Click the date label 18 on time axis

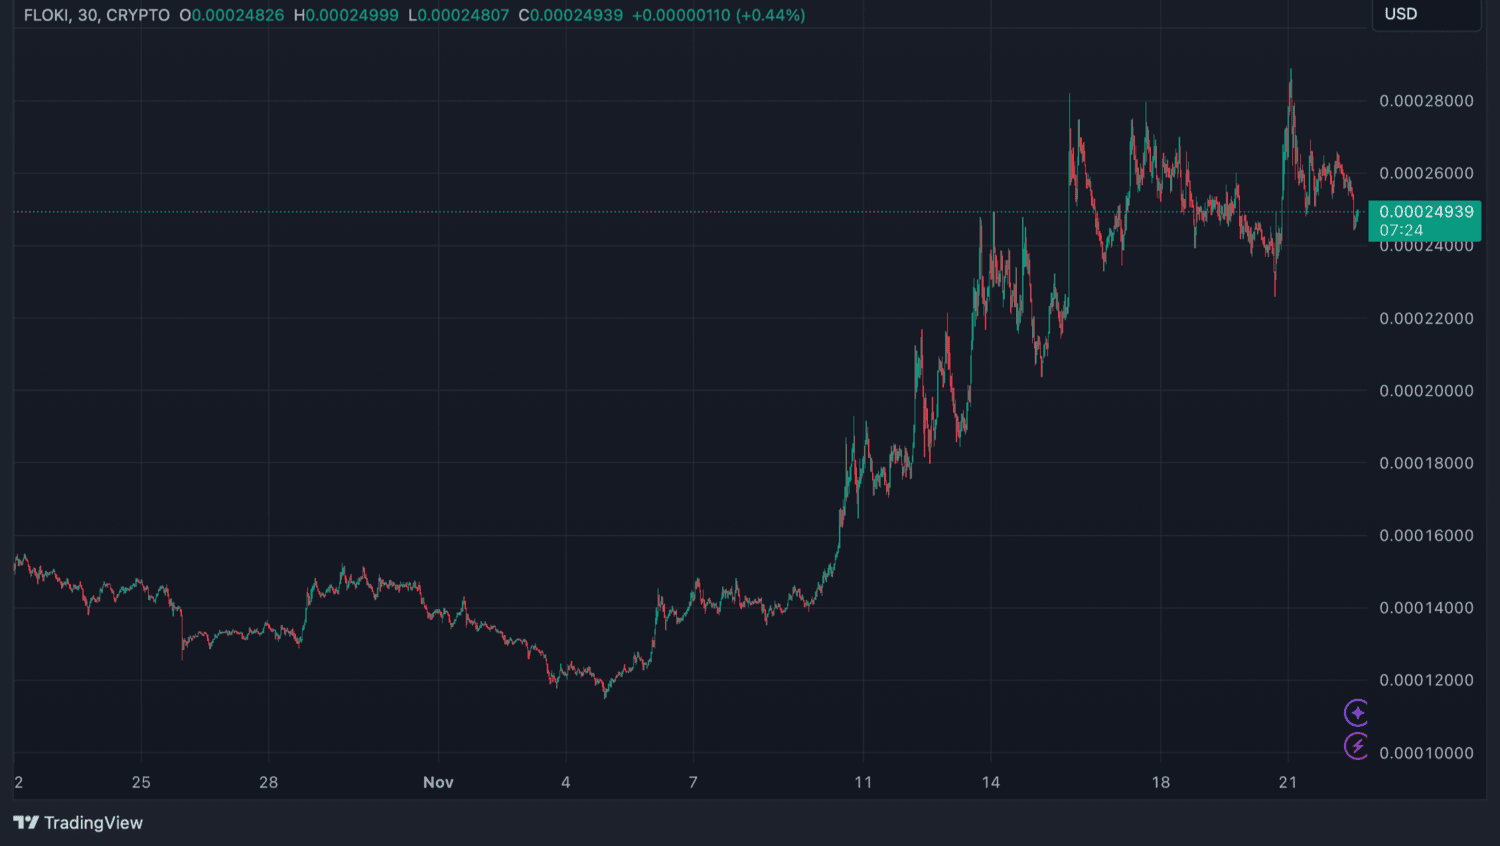[1161, 782]
